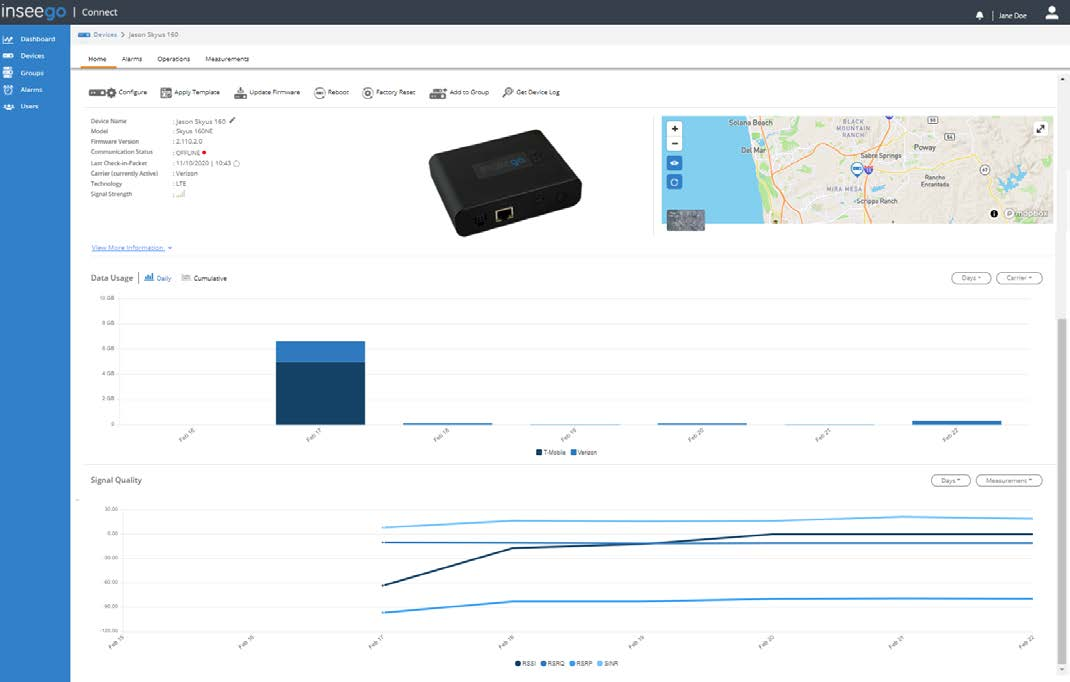The image size is (1070, 682).
Task: Zoom in on the map
Action: [674, 128]
